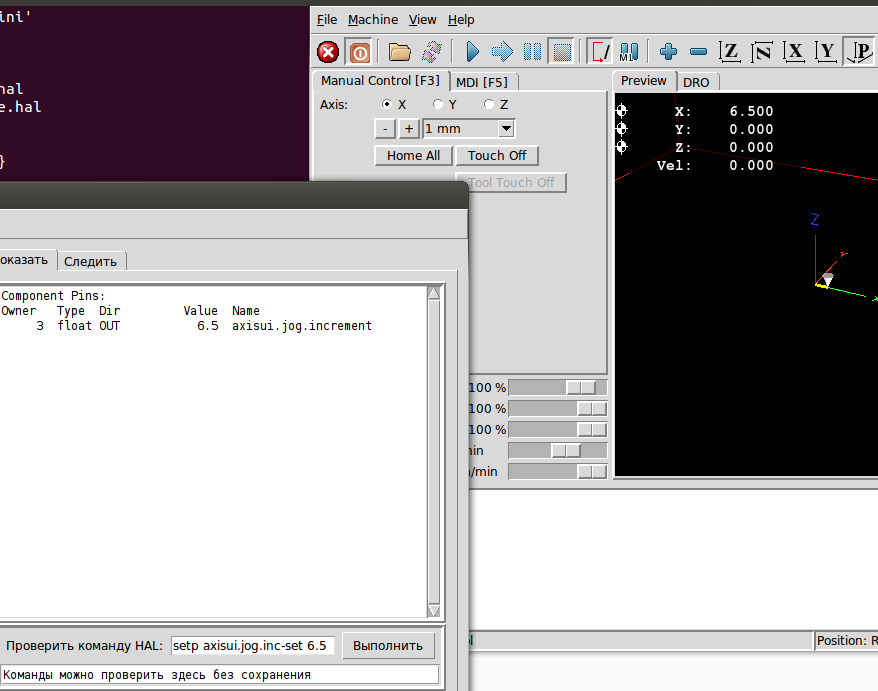Click X axis homed indicator in preview

[x=622, y=110]
